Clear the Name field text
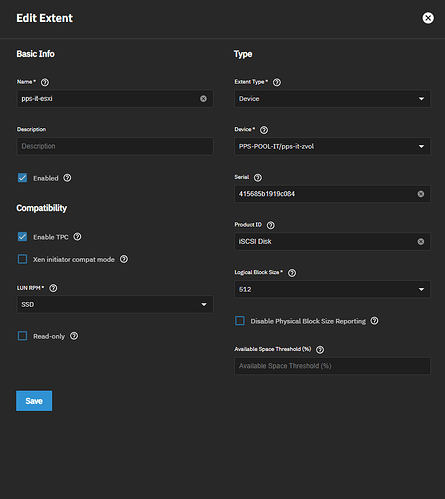The image size is (445, 499). click(x=203, y=99)
